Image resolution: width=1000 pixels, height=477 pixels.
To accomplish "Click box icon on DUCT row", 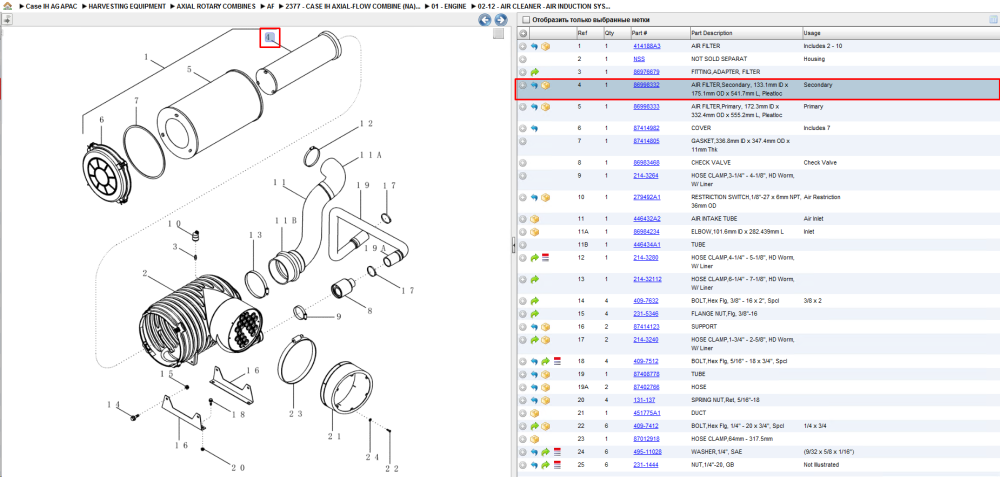I will coord(534,413).
